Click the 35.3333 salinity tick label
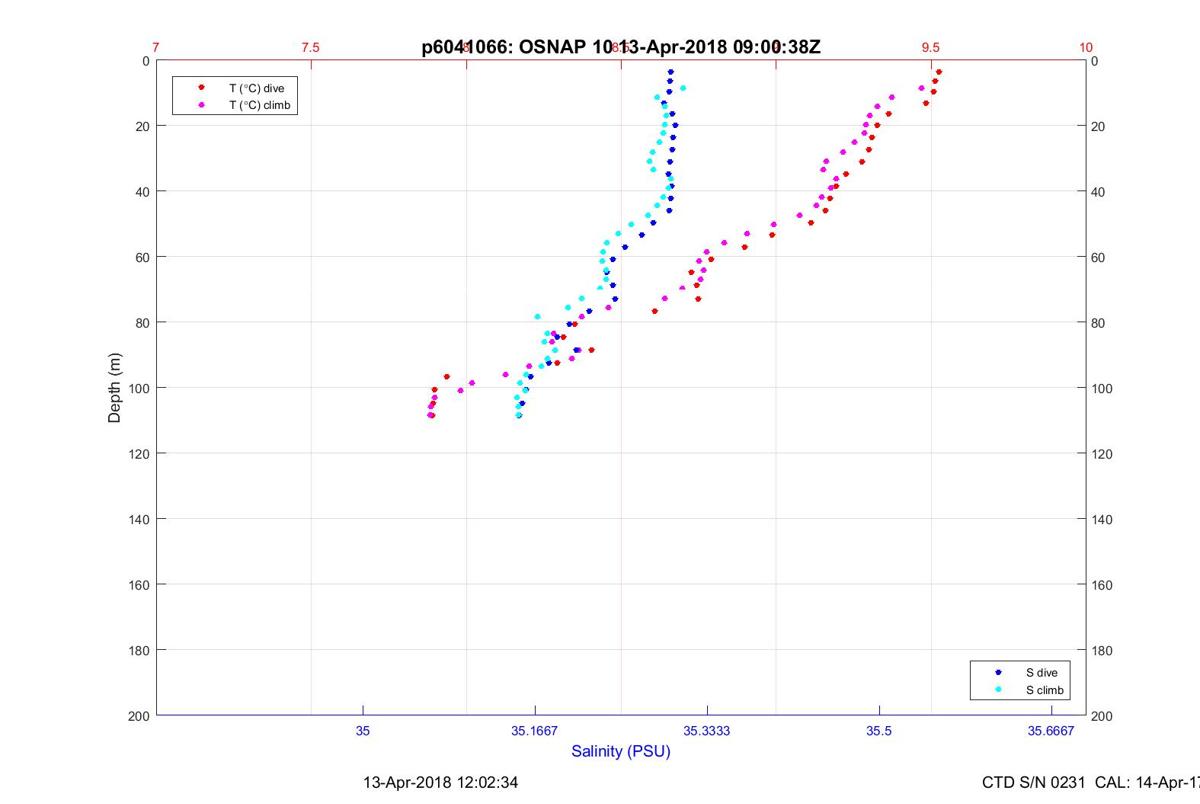1200x804 pixels. click(707, 731)
